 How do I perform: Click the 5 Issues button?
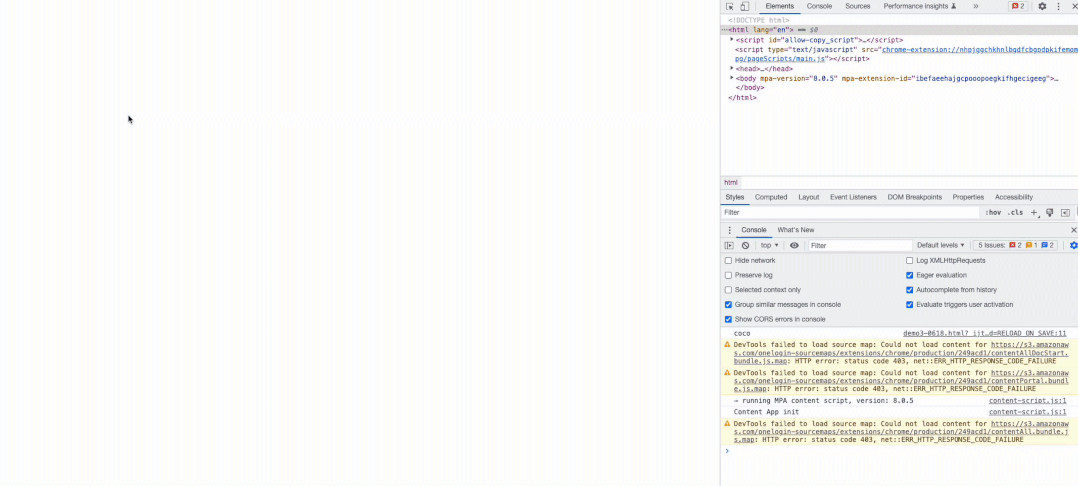tap(1014, 245)
